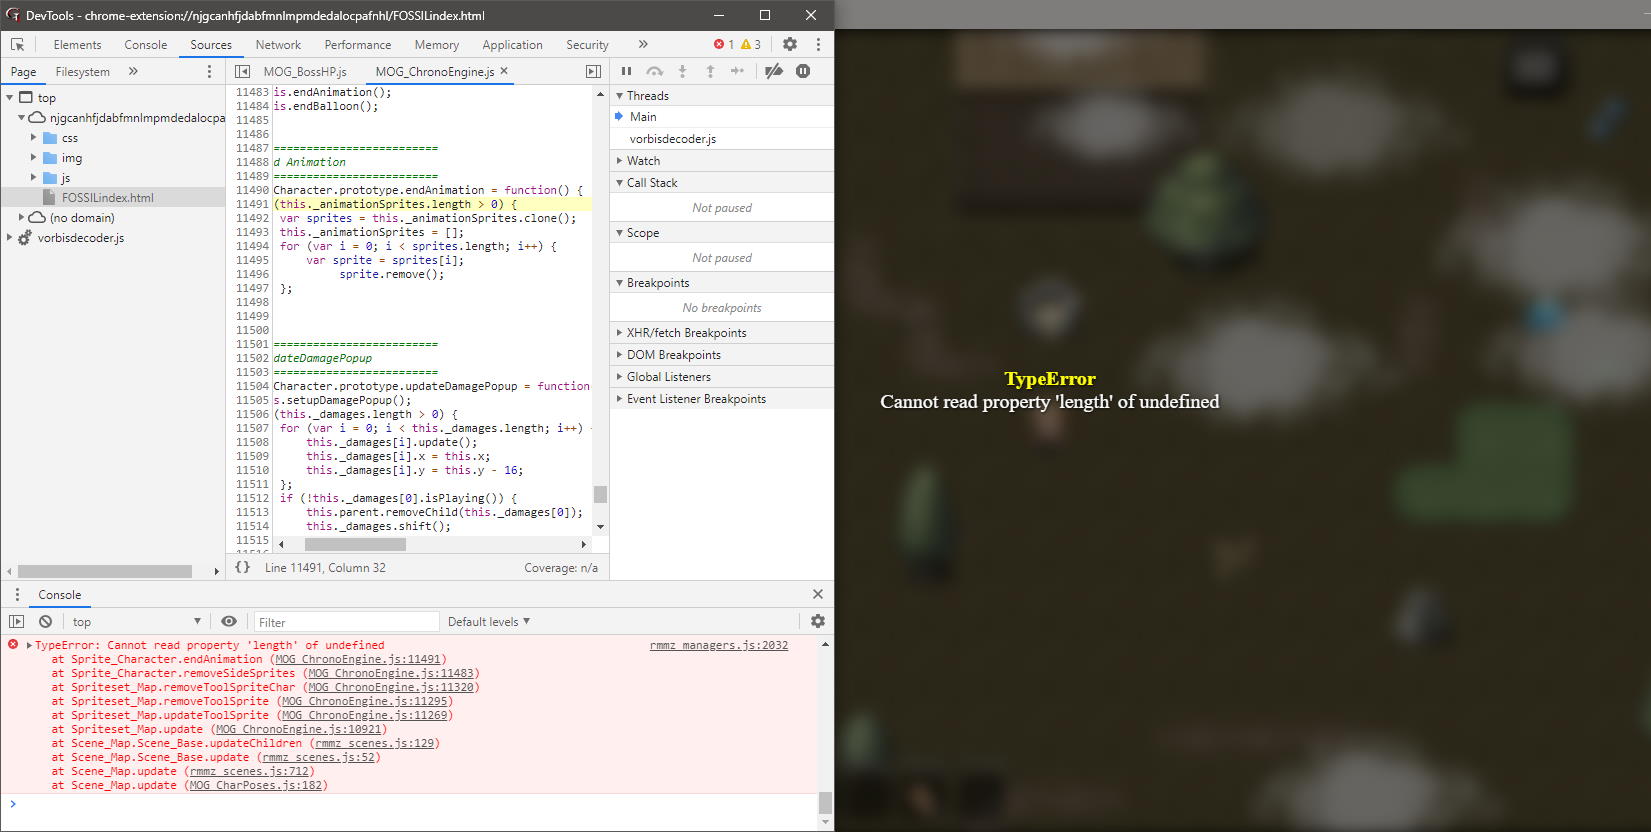Expand the img folder

[x=34, y=157]
